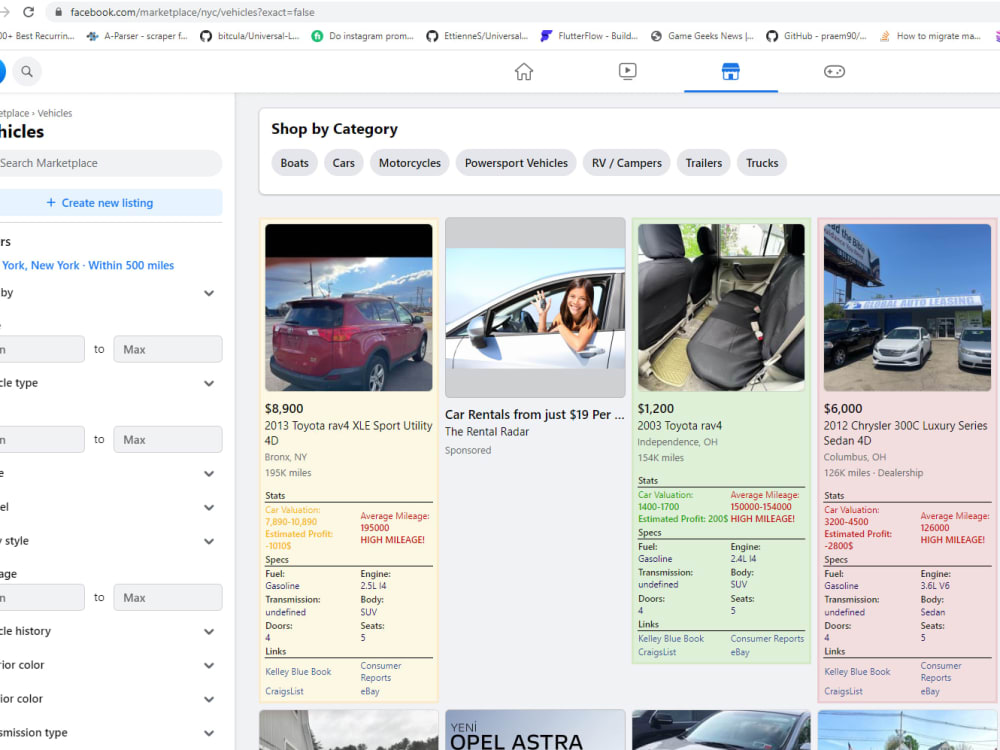The width and height of the screenshot is (1000, 750).
Task: Open the red 2013 Toyota rav4 photo
Action: 349,307
